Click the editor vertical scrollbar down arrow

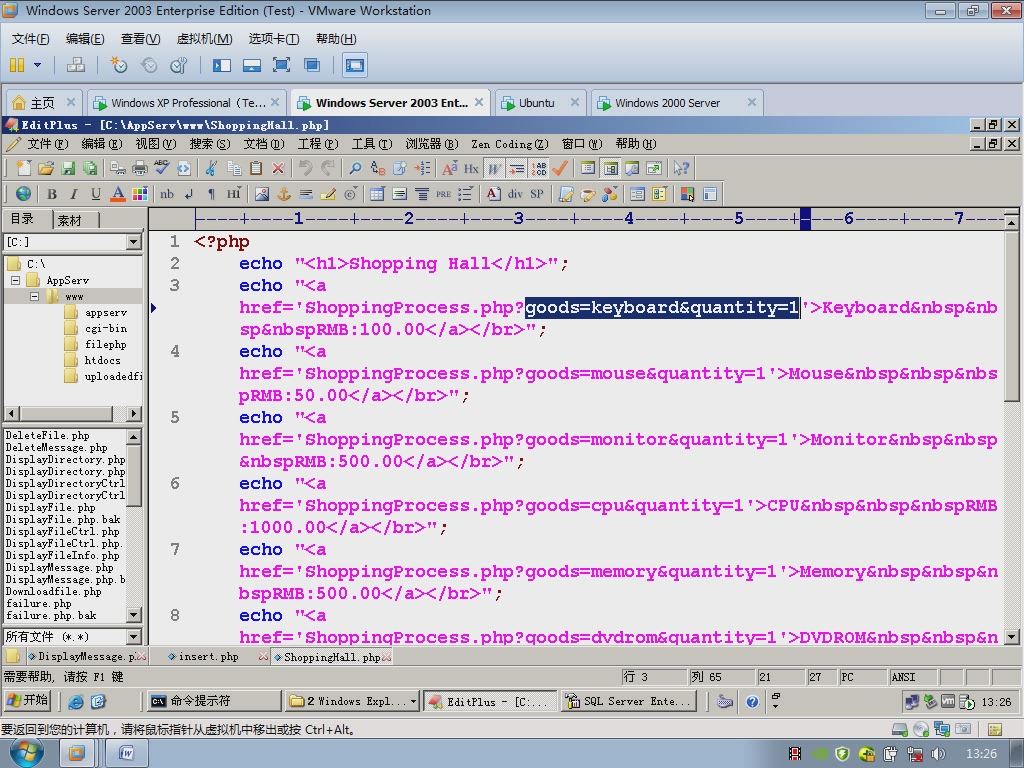click(x=1012, y=637)
